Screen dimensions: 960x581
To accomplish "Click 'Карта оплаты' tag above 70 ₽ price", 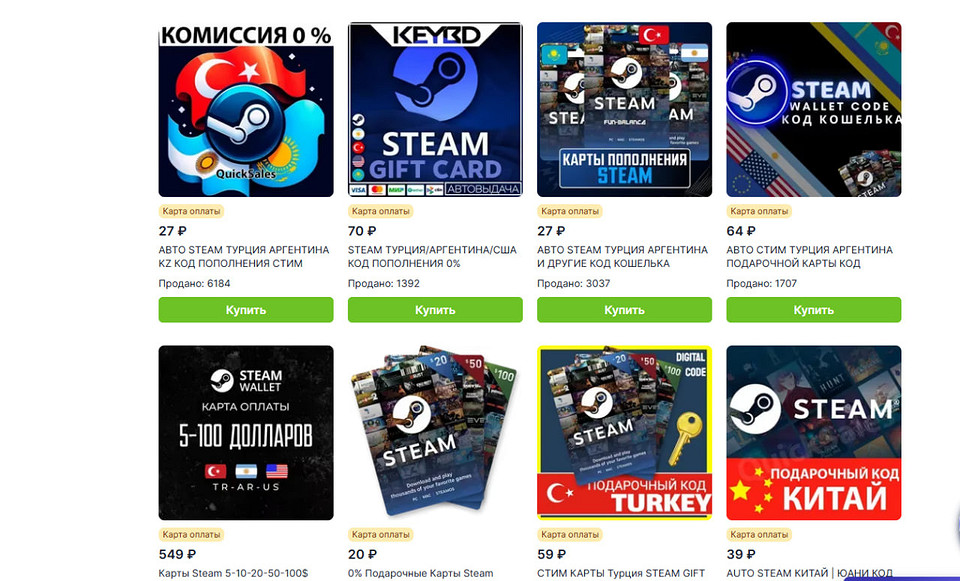I will [380, 211].
